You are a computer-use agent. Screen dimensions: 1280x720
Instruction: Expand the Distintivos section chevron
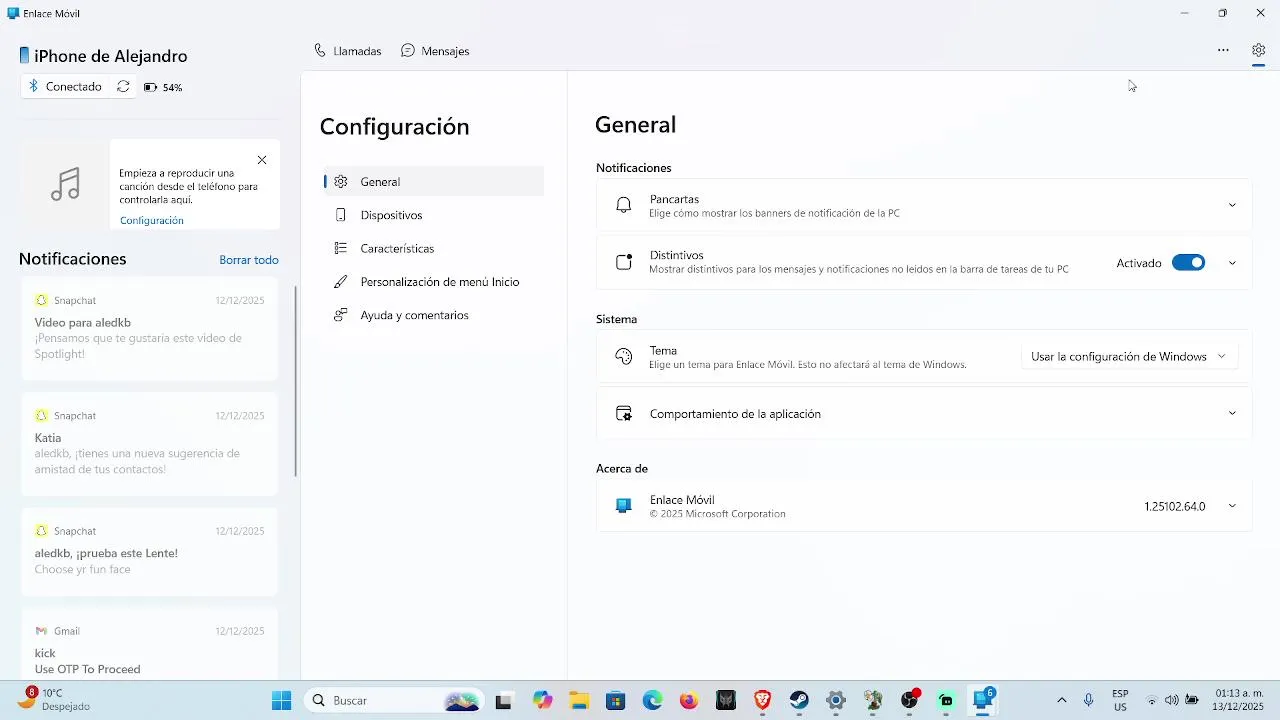1232,263
